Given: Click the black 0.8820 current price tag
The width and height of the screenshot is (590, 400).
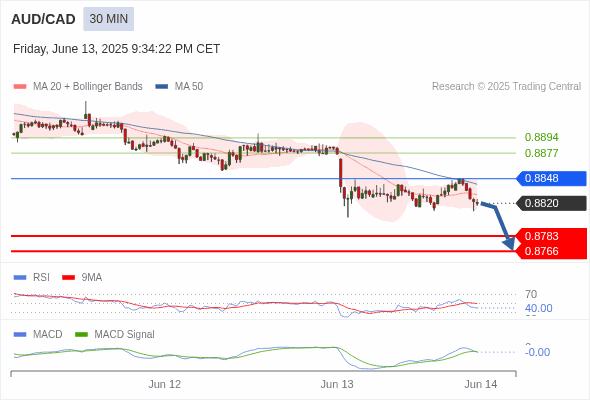Looking at the screenshot, I should click(551, 203).
